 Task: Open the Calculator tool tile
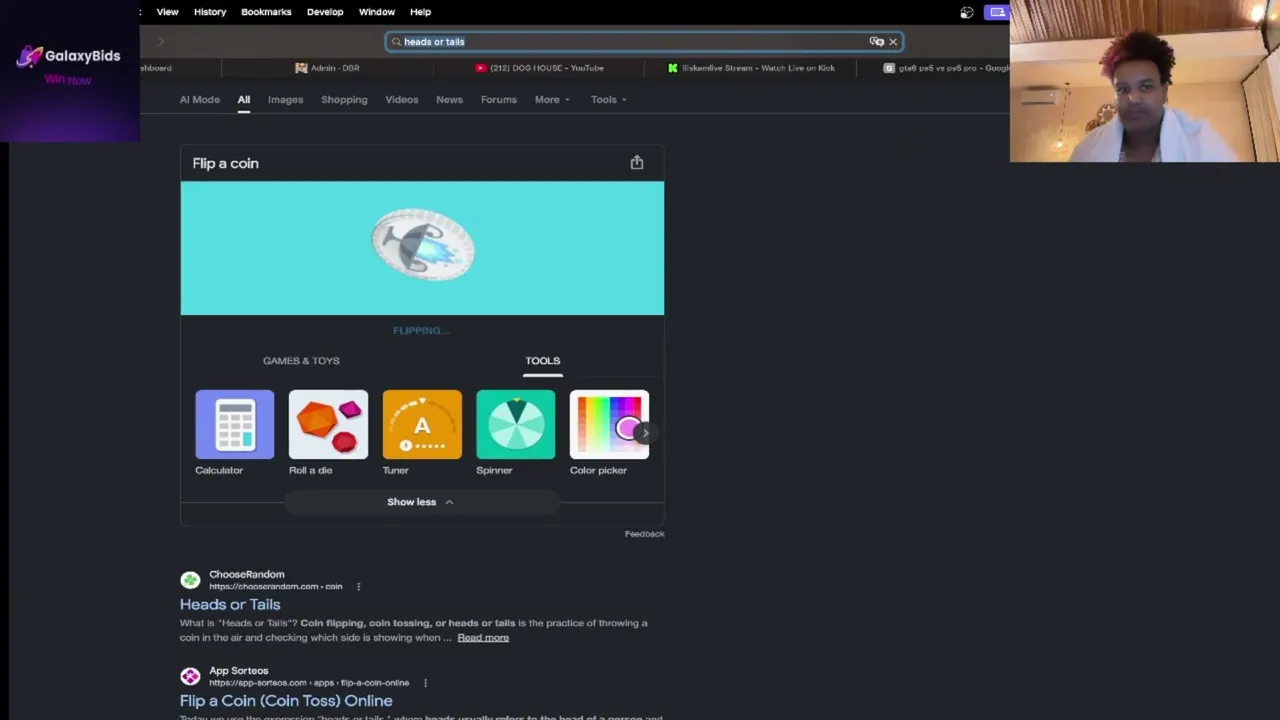coord(234,432)
